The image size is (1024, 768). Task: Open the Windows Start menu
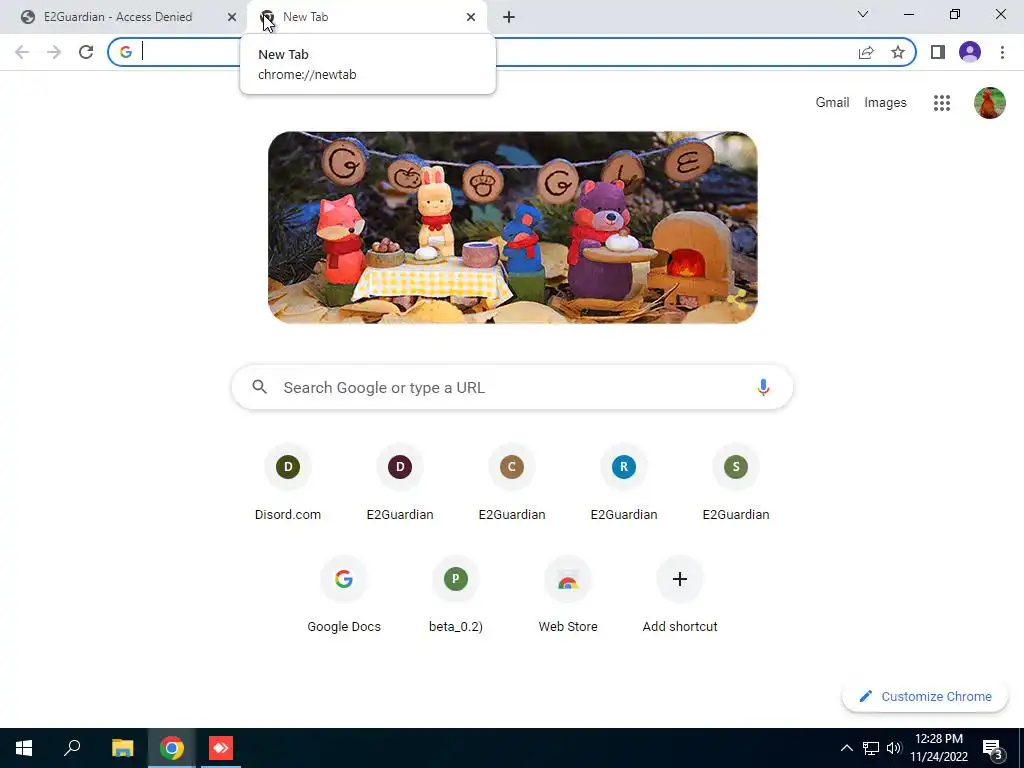tap(24, 748)
